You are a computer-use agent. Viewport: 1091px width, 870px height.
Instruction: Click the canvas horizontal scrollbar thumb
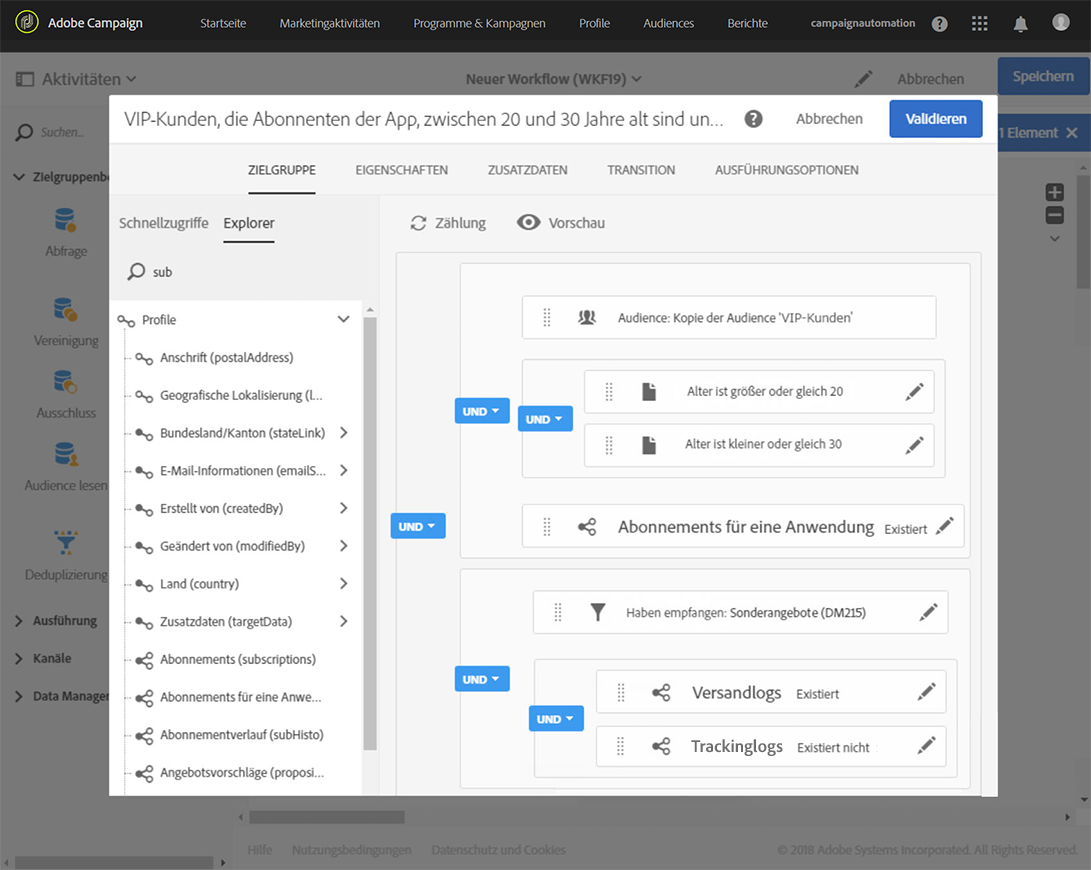[x=327, y=817]
